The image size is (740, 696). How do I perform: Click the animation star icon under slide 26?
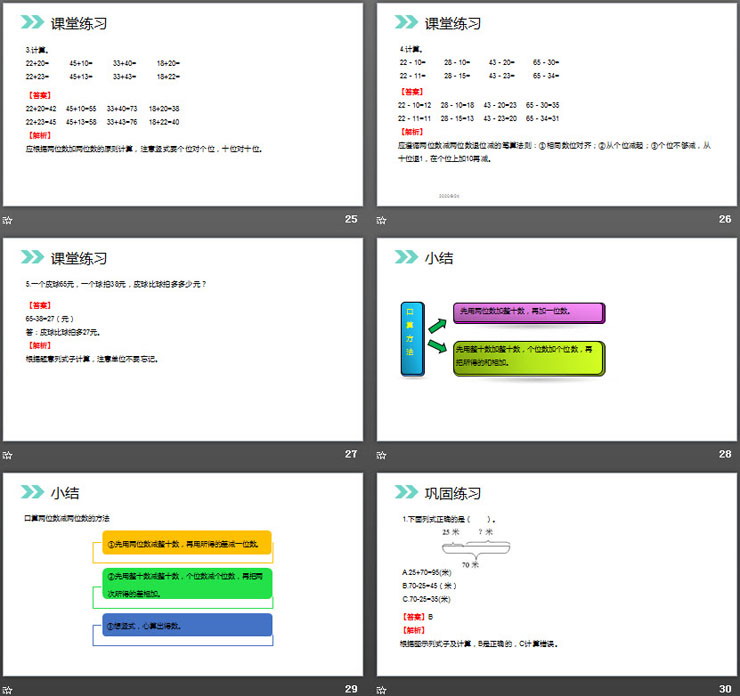[x=381, y=220]
